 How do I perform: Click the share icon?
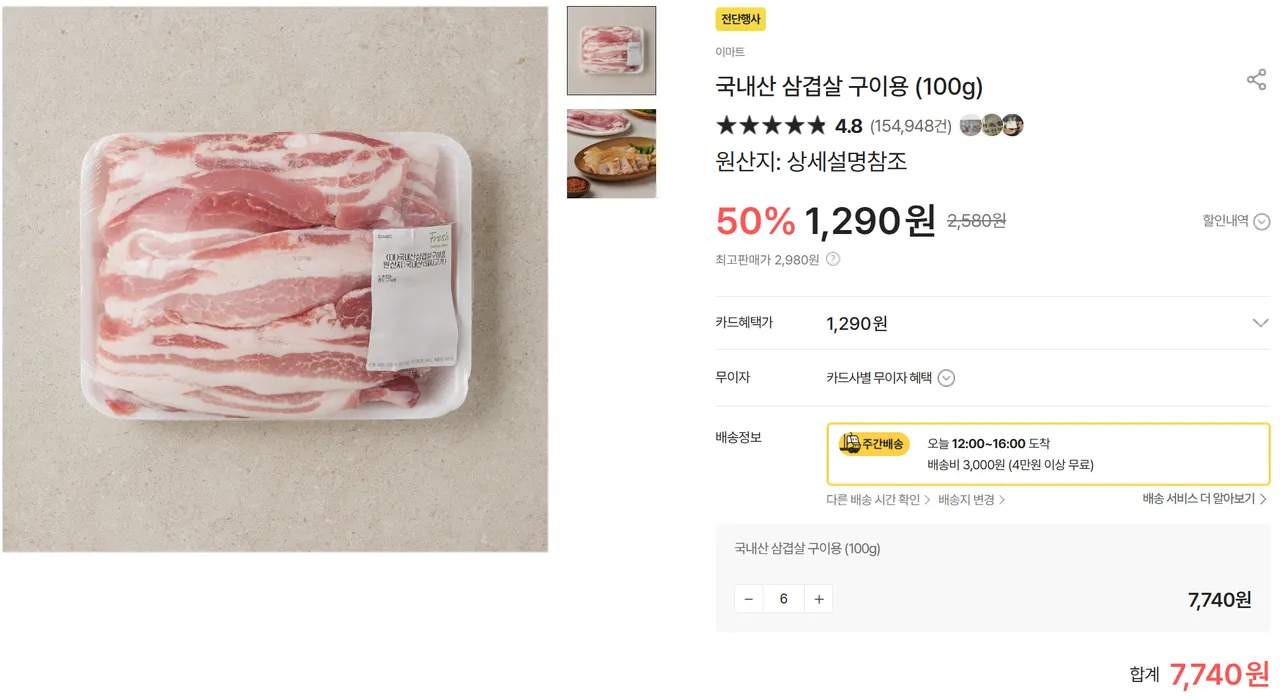[1256, 81]
